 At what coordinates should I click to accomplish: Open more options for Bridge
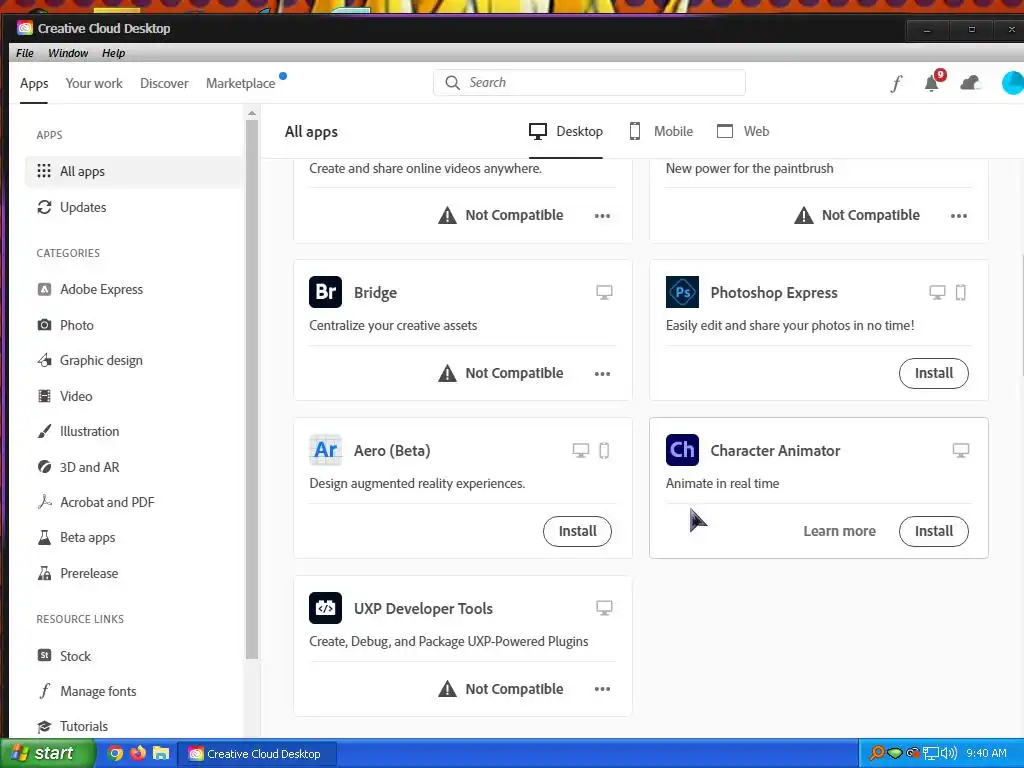[x=602, y=374]
